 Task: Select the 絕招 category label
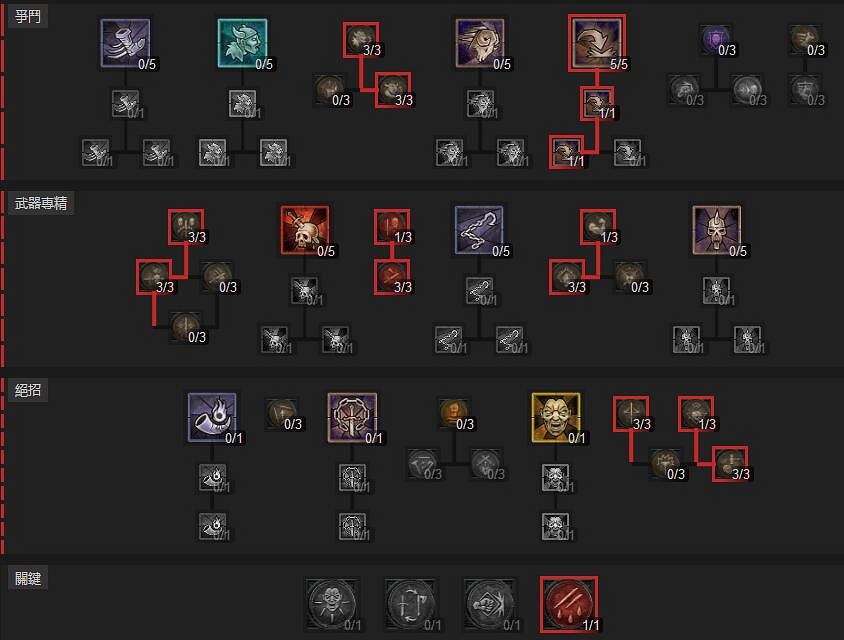(28, 390)
